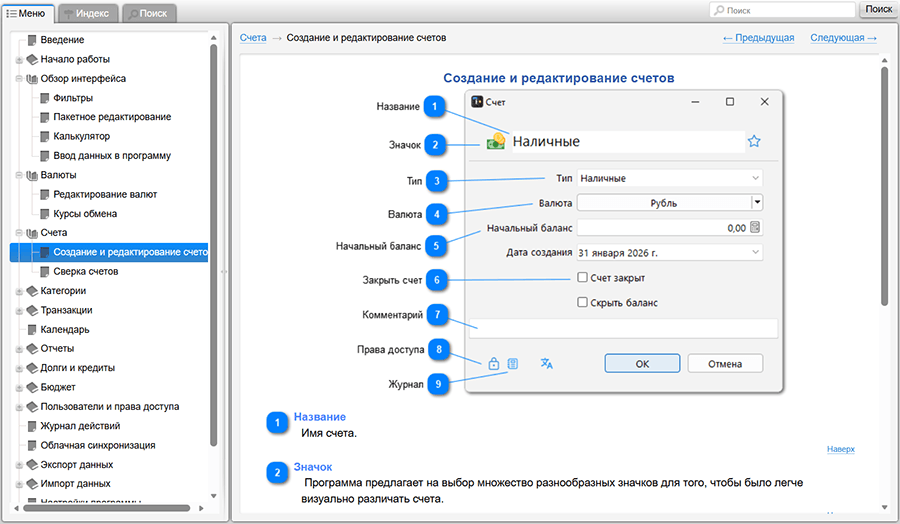Click the favorite star icon in account dialog
The image size is (900, 524).
[754, 141]
